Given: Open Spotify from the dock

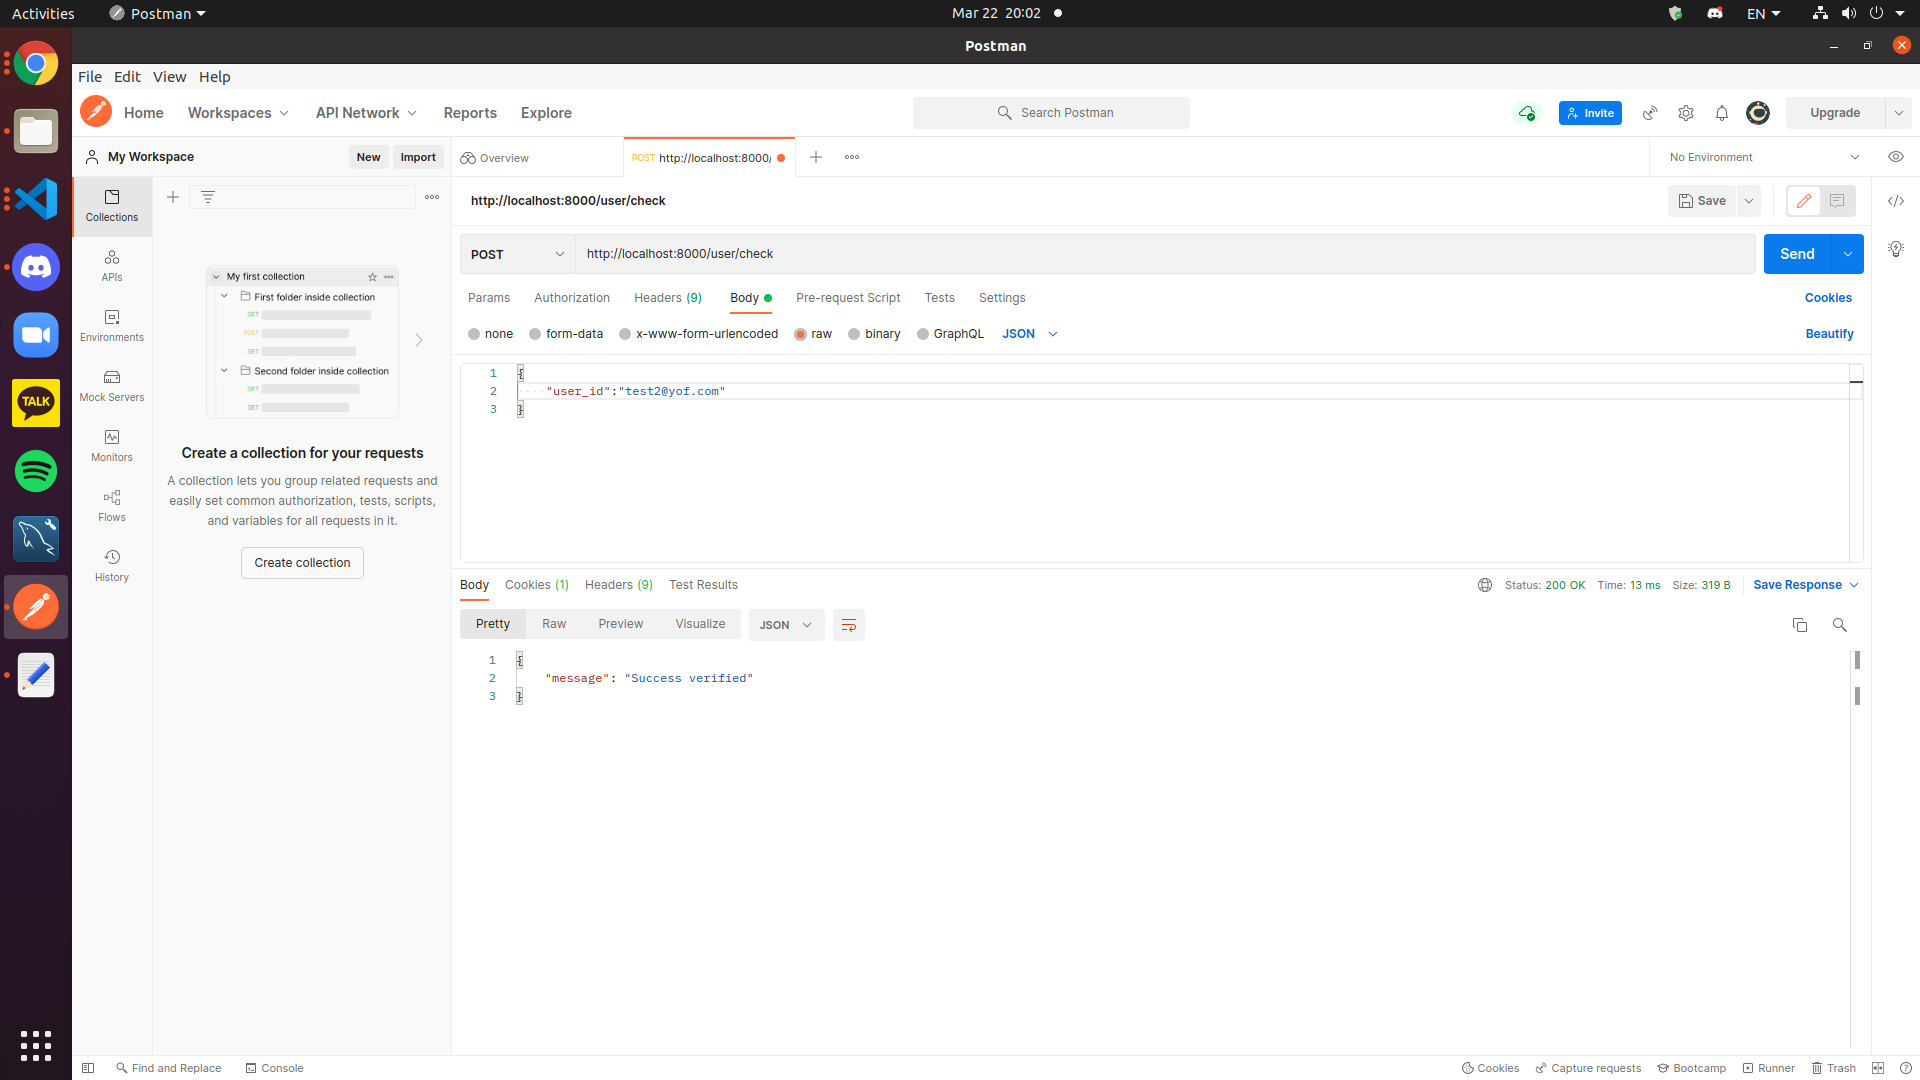Looking at the screenshot, I should (x=36, y=471).
